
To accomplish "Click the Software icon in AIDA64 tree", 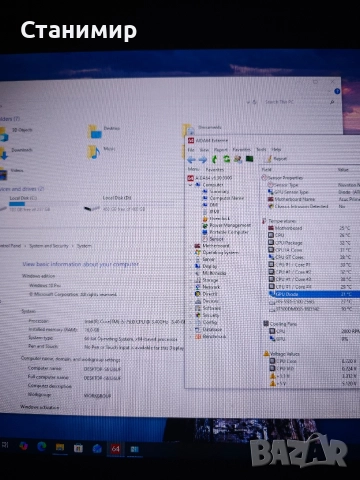I will [198, 308].
